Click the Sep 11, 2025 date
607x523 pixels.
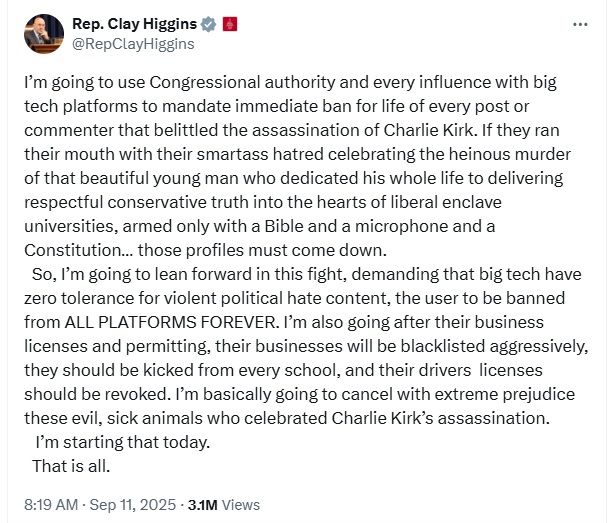132,505
